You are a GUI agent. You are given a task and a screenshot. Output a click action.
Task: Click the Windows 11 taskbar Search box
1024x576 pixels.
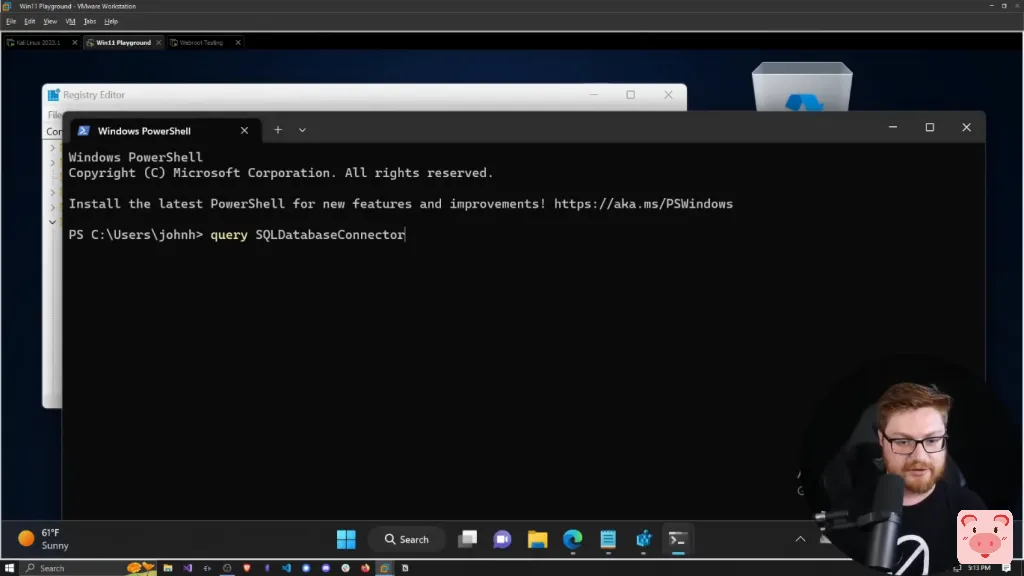tap(407, 539)
